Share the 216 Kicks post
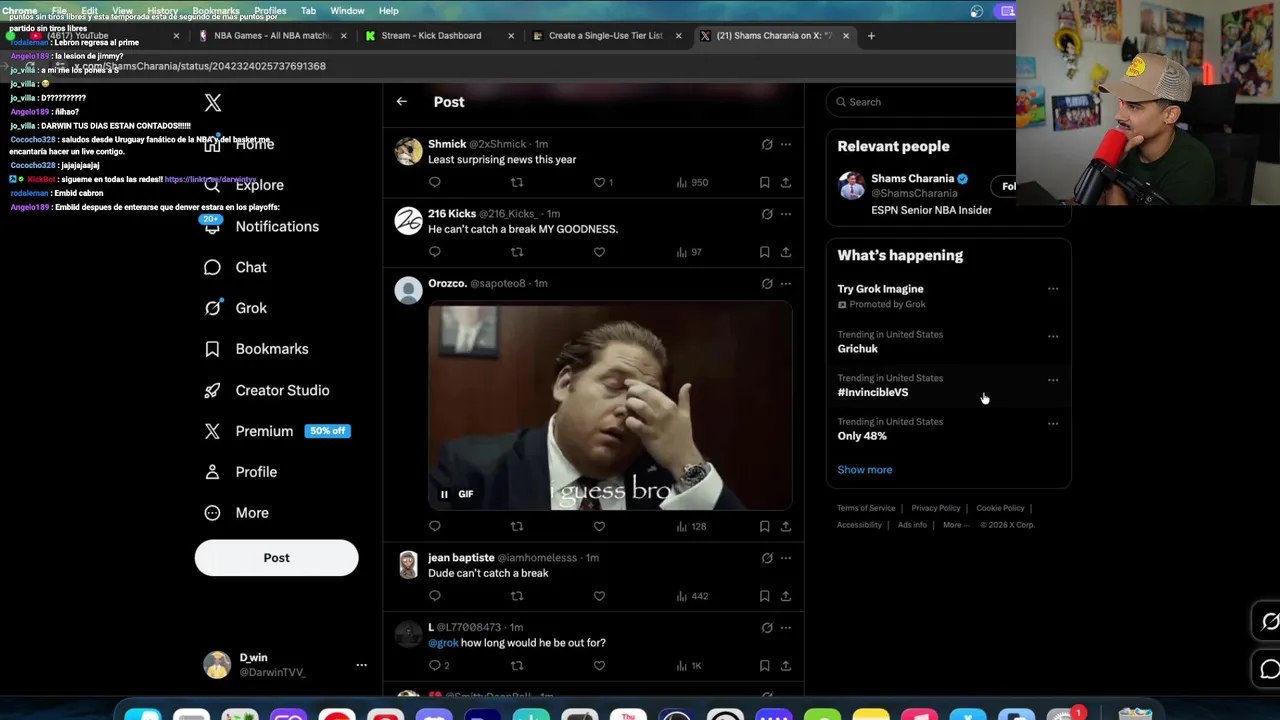Screen dimensions: 1280x720 (786, 252)
